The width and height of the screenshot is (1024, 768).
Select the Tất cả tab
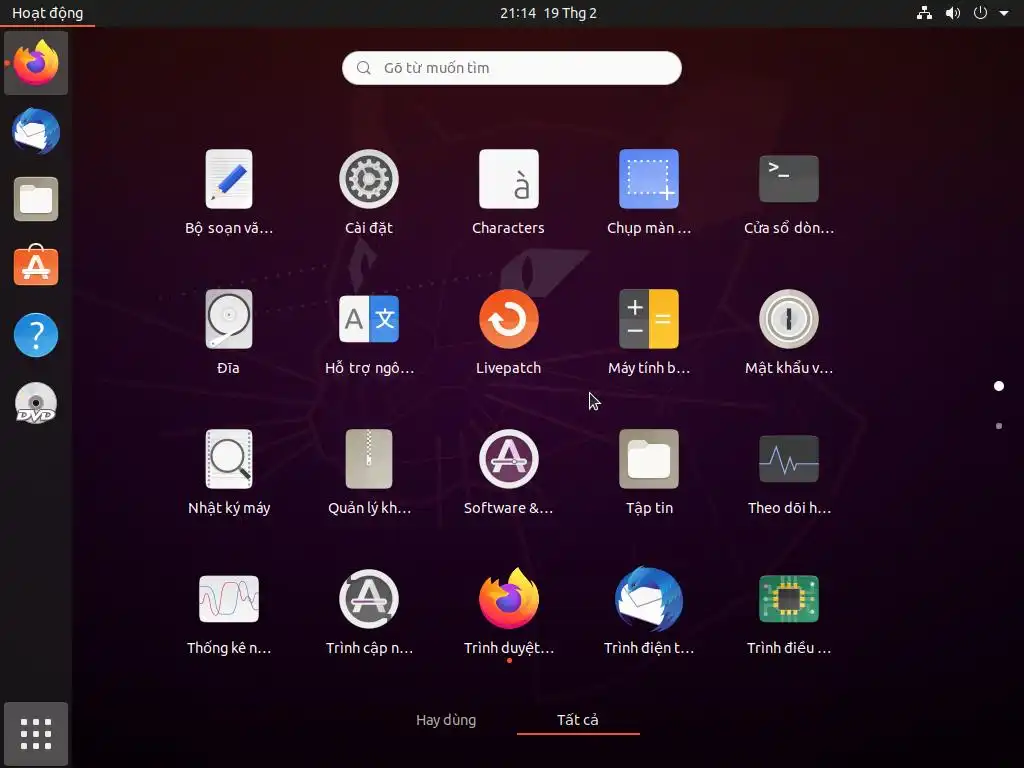coord(577,720)
